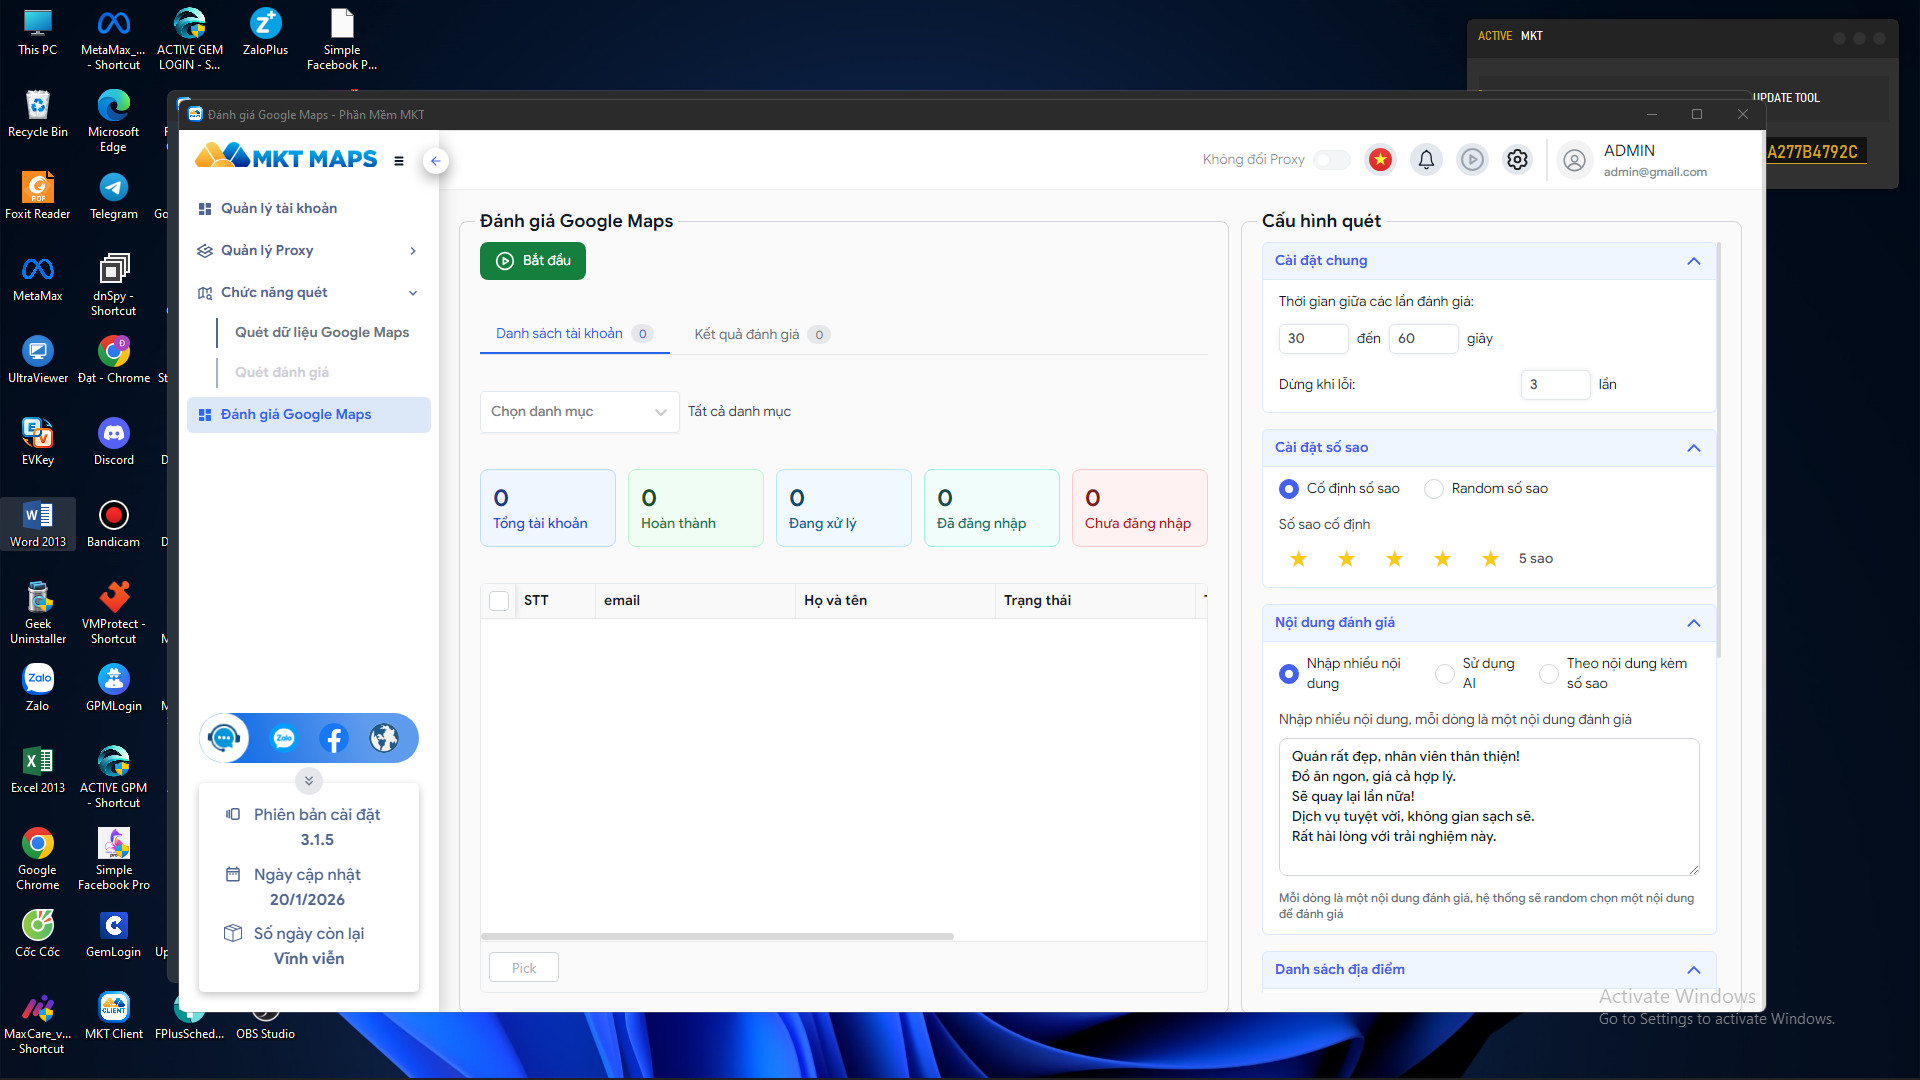This screenshot has height=1080, width=1920.
Task: Select Đánh giá Google Maps sidebar item
Action: [x=308, y=415]
